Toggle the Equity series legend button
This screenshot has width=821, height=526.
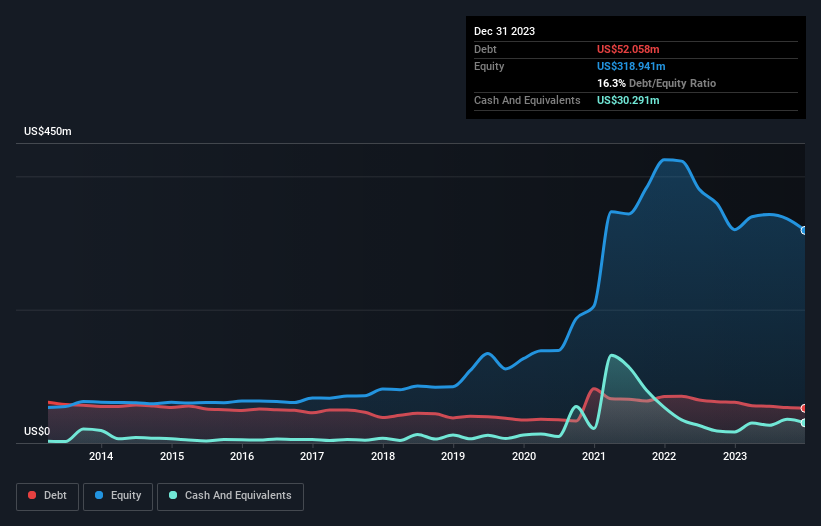[118, 496]
